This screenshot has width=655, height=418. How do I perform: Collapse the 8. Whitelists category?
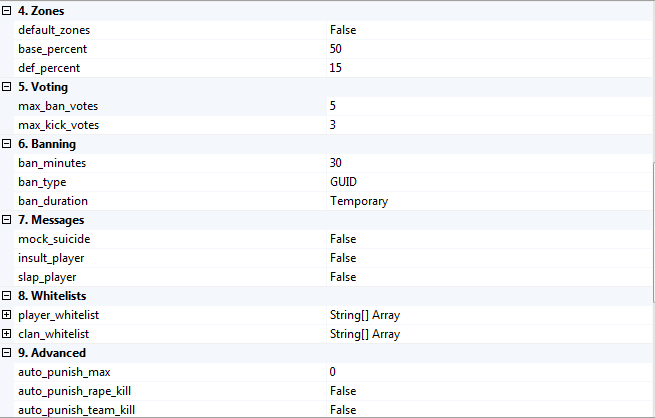click(x=8, y=296)
